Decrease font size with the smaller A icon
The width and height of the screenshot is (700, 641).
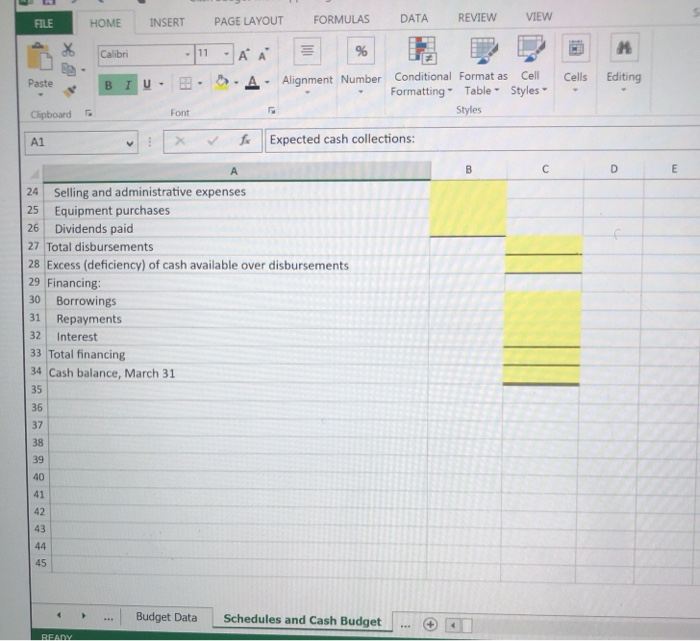(x=263, y=54)
